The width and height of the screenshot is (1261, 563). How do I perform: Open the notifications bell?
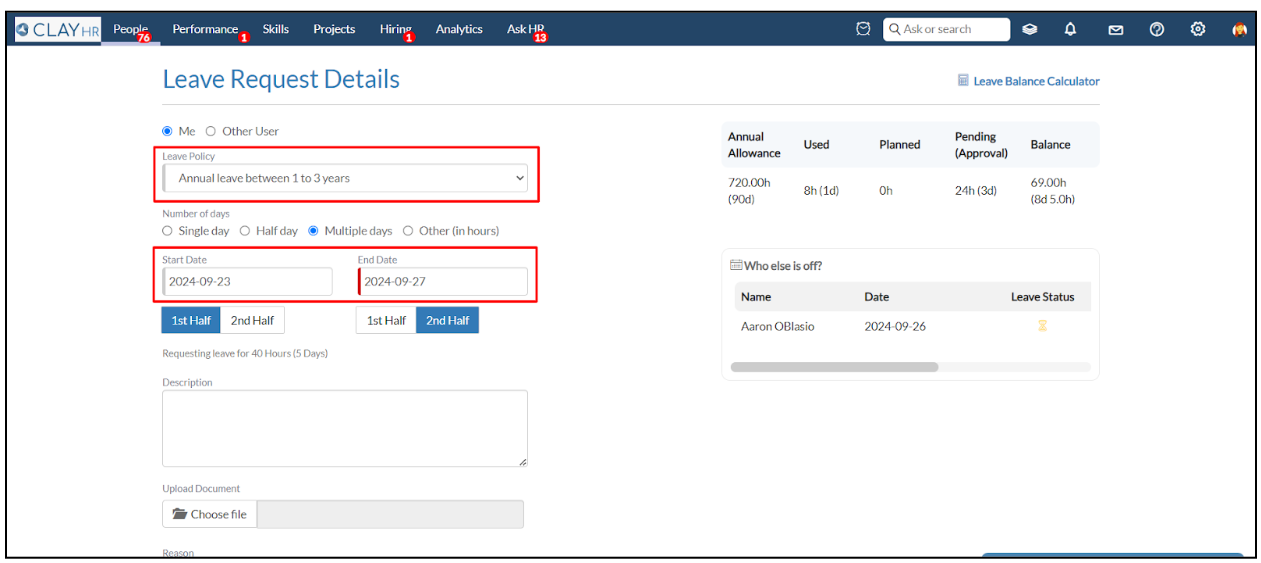point(1070,29)
